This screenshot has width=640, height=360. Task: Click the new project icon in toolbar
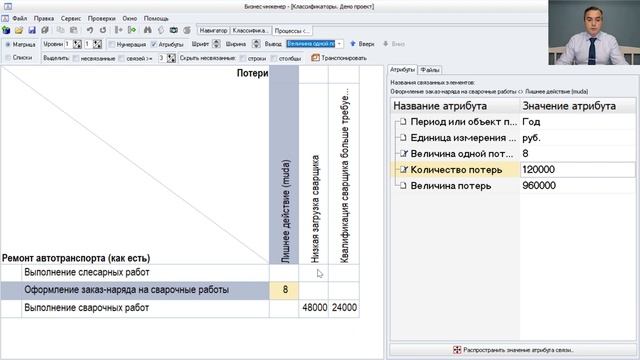pyautogui.click(x=6, y=30)
